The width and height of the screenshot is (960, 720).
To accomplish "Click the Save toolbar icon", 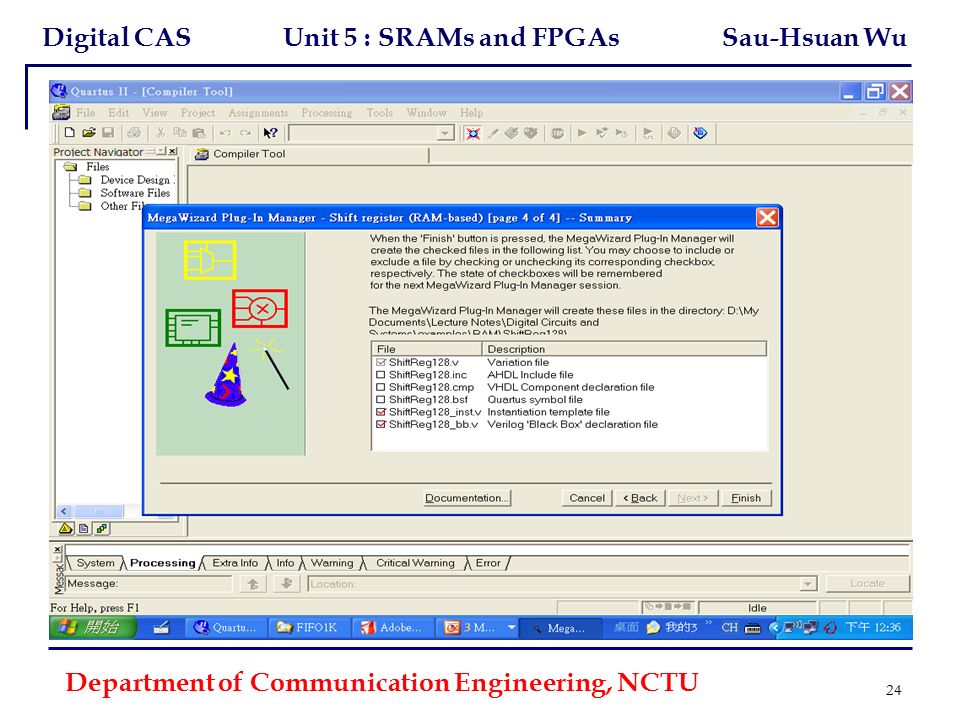I will (x=108, y=133).
